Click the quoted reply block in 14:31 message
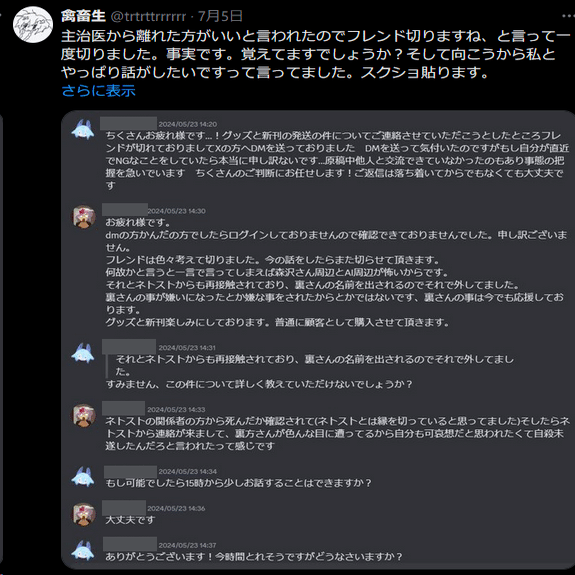 coord(312,365)
